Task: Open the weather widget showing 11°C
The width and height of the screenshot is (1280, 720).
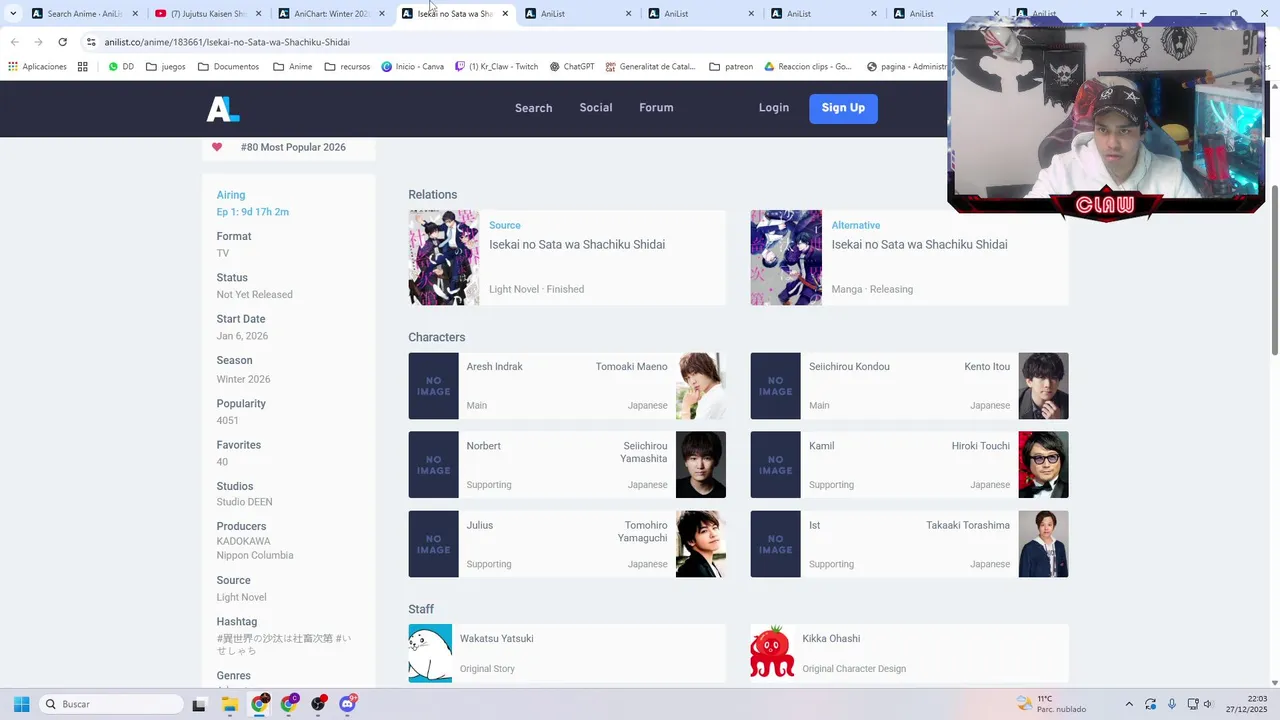Action: [1051, 704]
